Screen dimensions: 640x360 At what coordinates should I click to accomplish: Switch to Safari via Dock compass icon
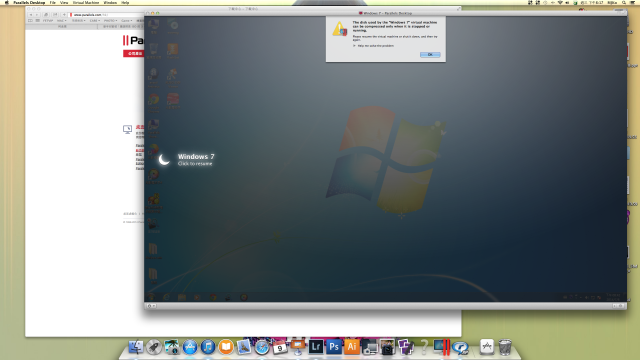[x=262, y=347]
